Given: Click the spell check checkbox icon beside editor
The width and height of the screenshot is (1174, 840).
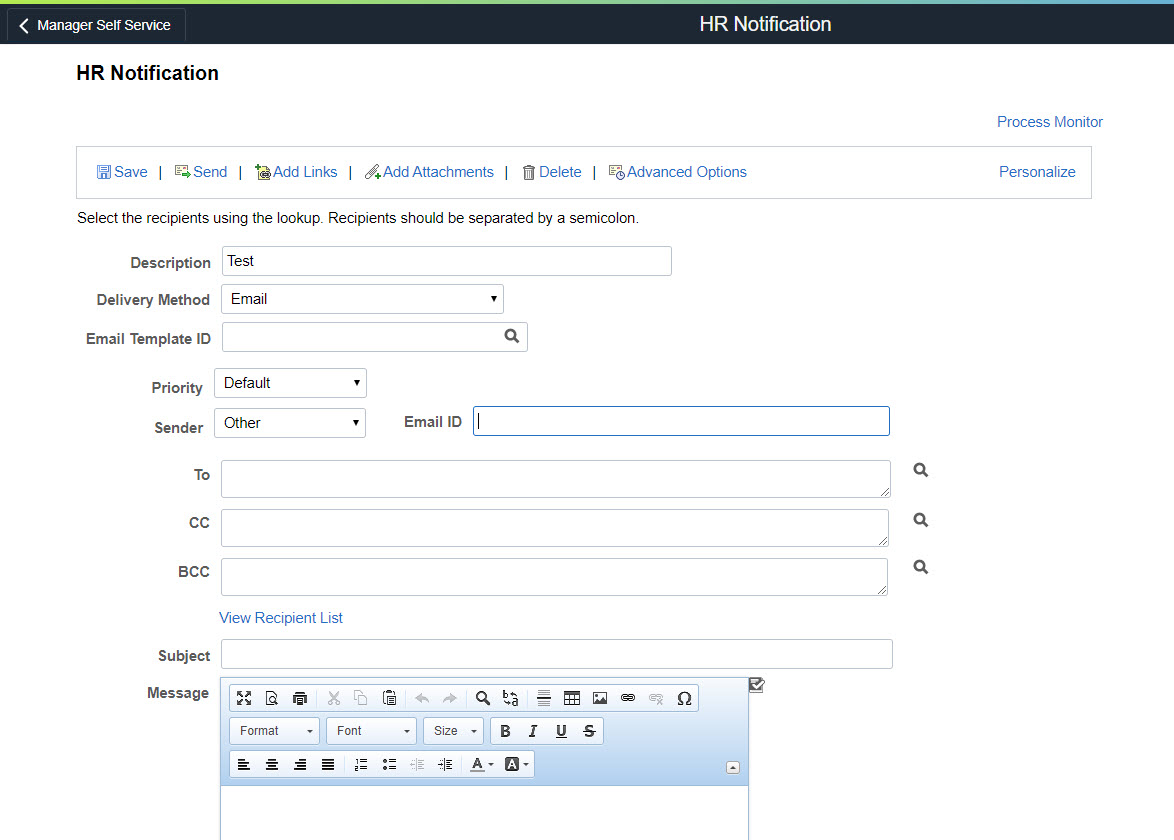Looking at the screenshot, I should coord(756,685).
